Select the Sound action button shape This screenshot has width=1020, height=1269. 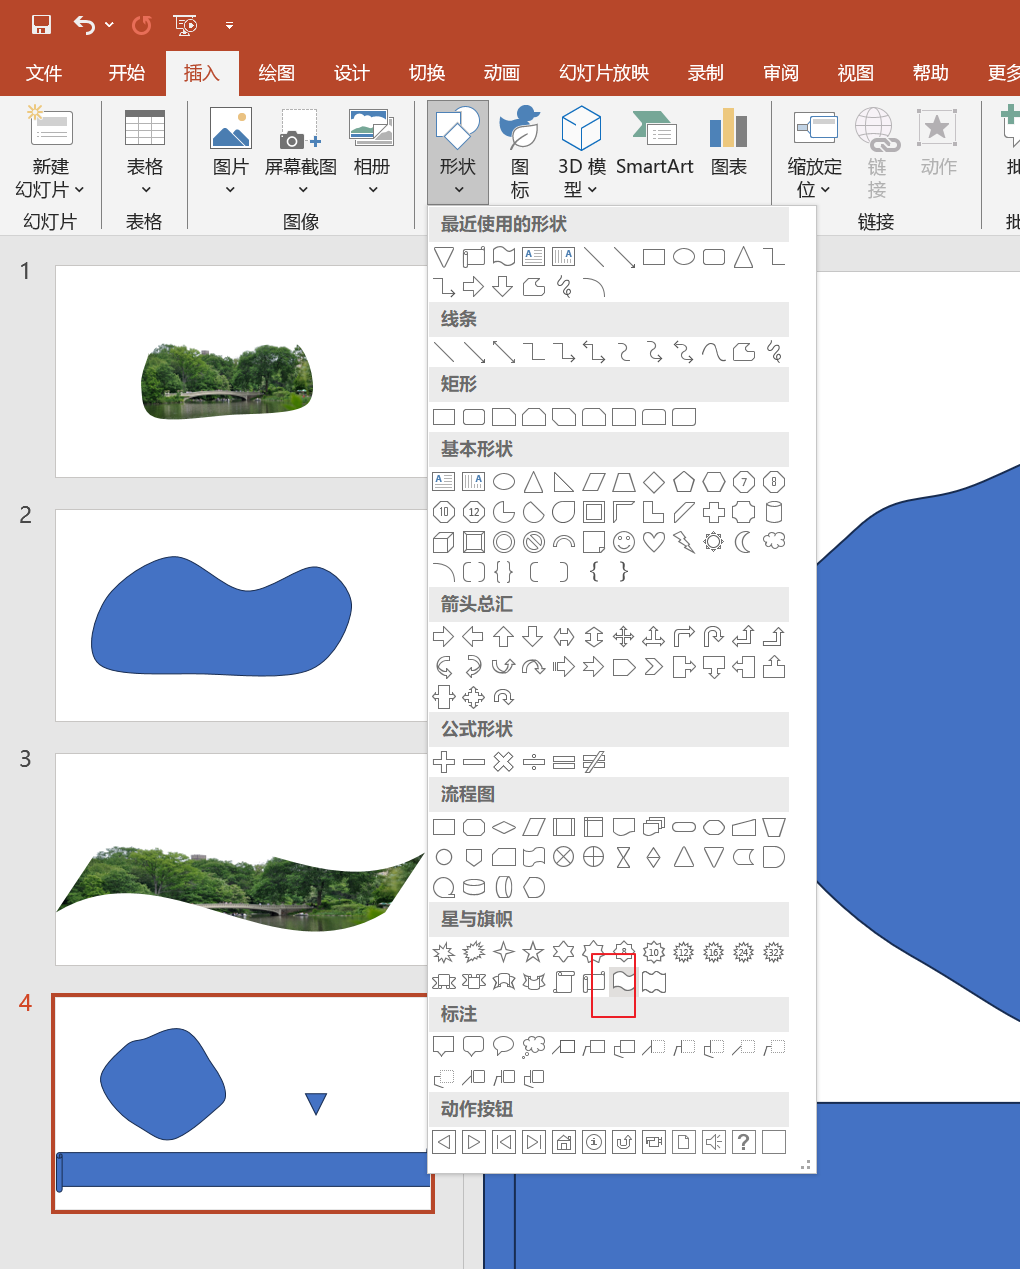coord(714,1142)
